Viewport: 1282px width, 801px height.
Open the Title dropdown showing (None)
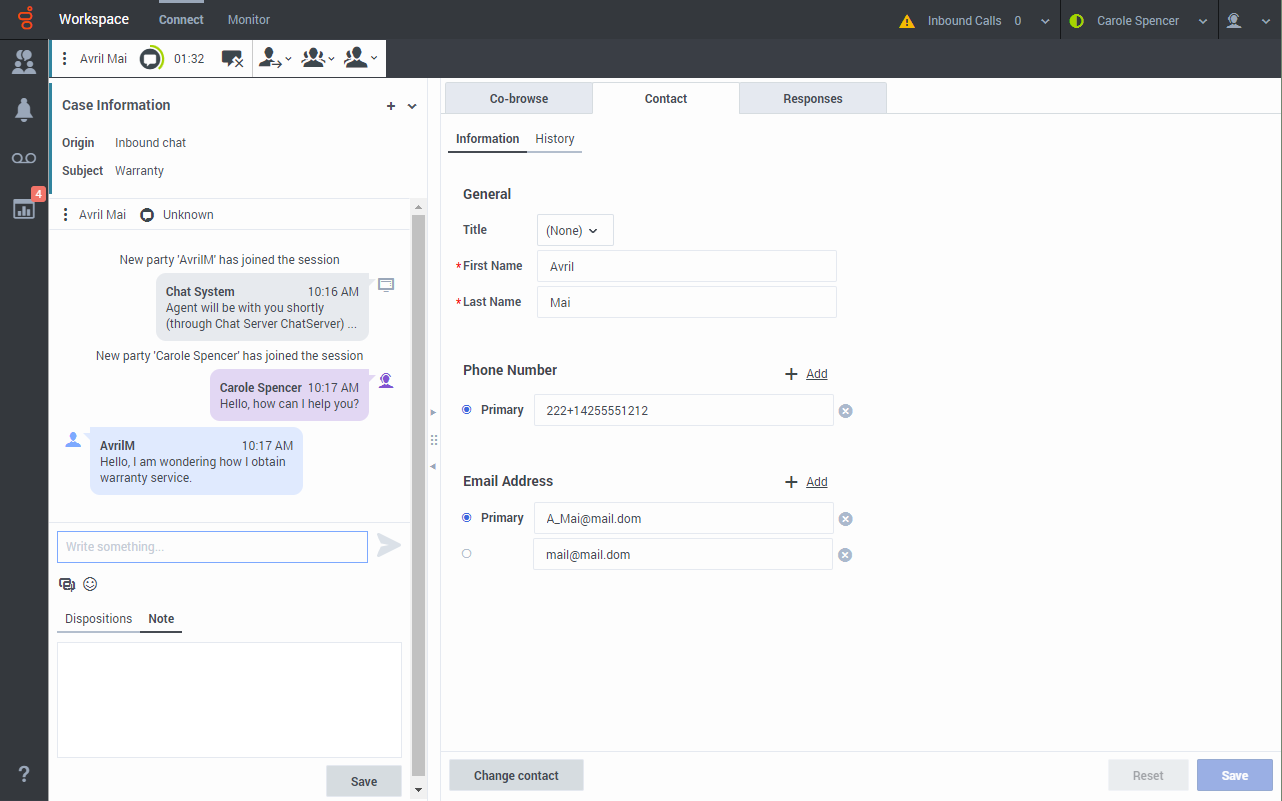[575, 230]
